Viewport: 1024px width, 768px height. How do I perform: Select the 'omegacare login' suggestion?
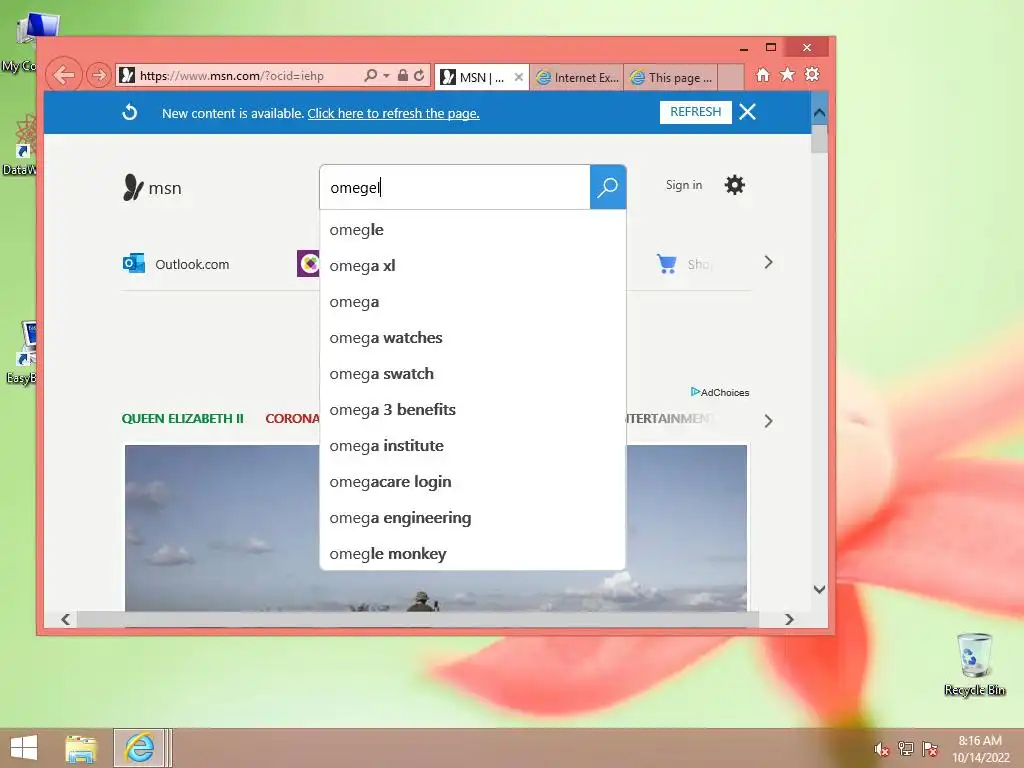coord(472,481)
